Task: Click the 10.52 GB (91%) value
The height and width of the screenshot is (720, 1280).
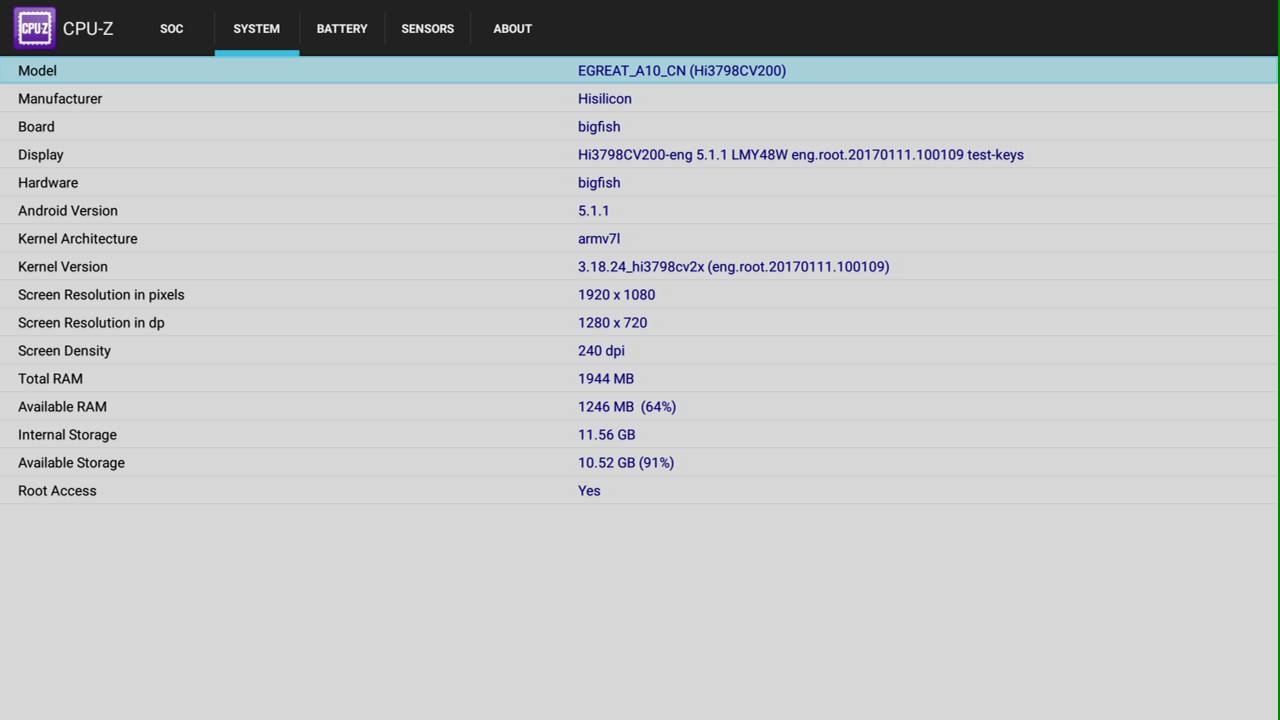Action: coord(626,463)
